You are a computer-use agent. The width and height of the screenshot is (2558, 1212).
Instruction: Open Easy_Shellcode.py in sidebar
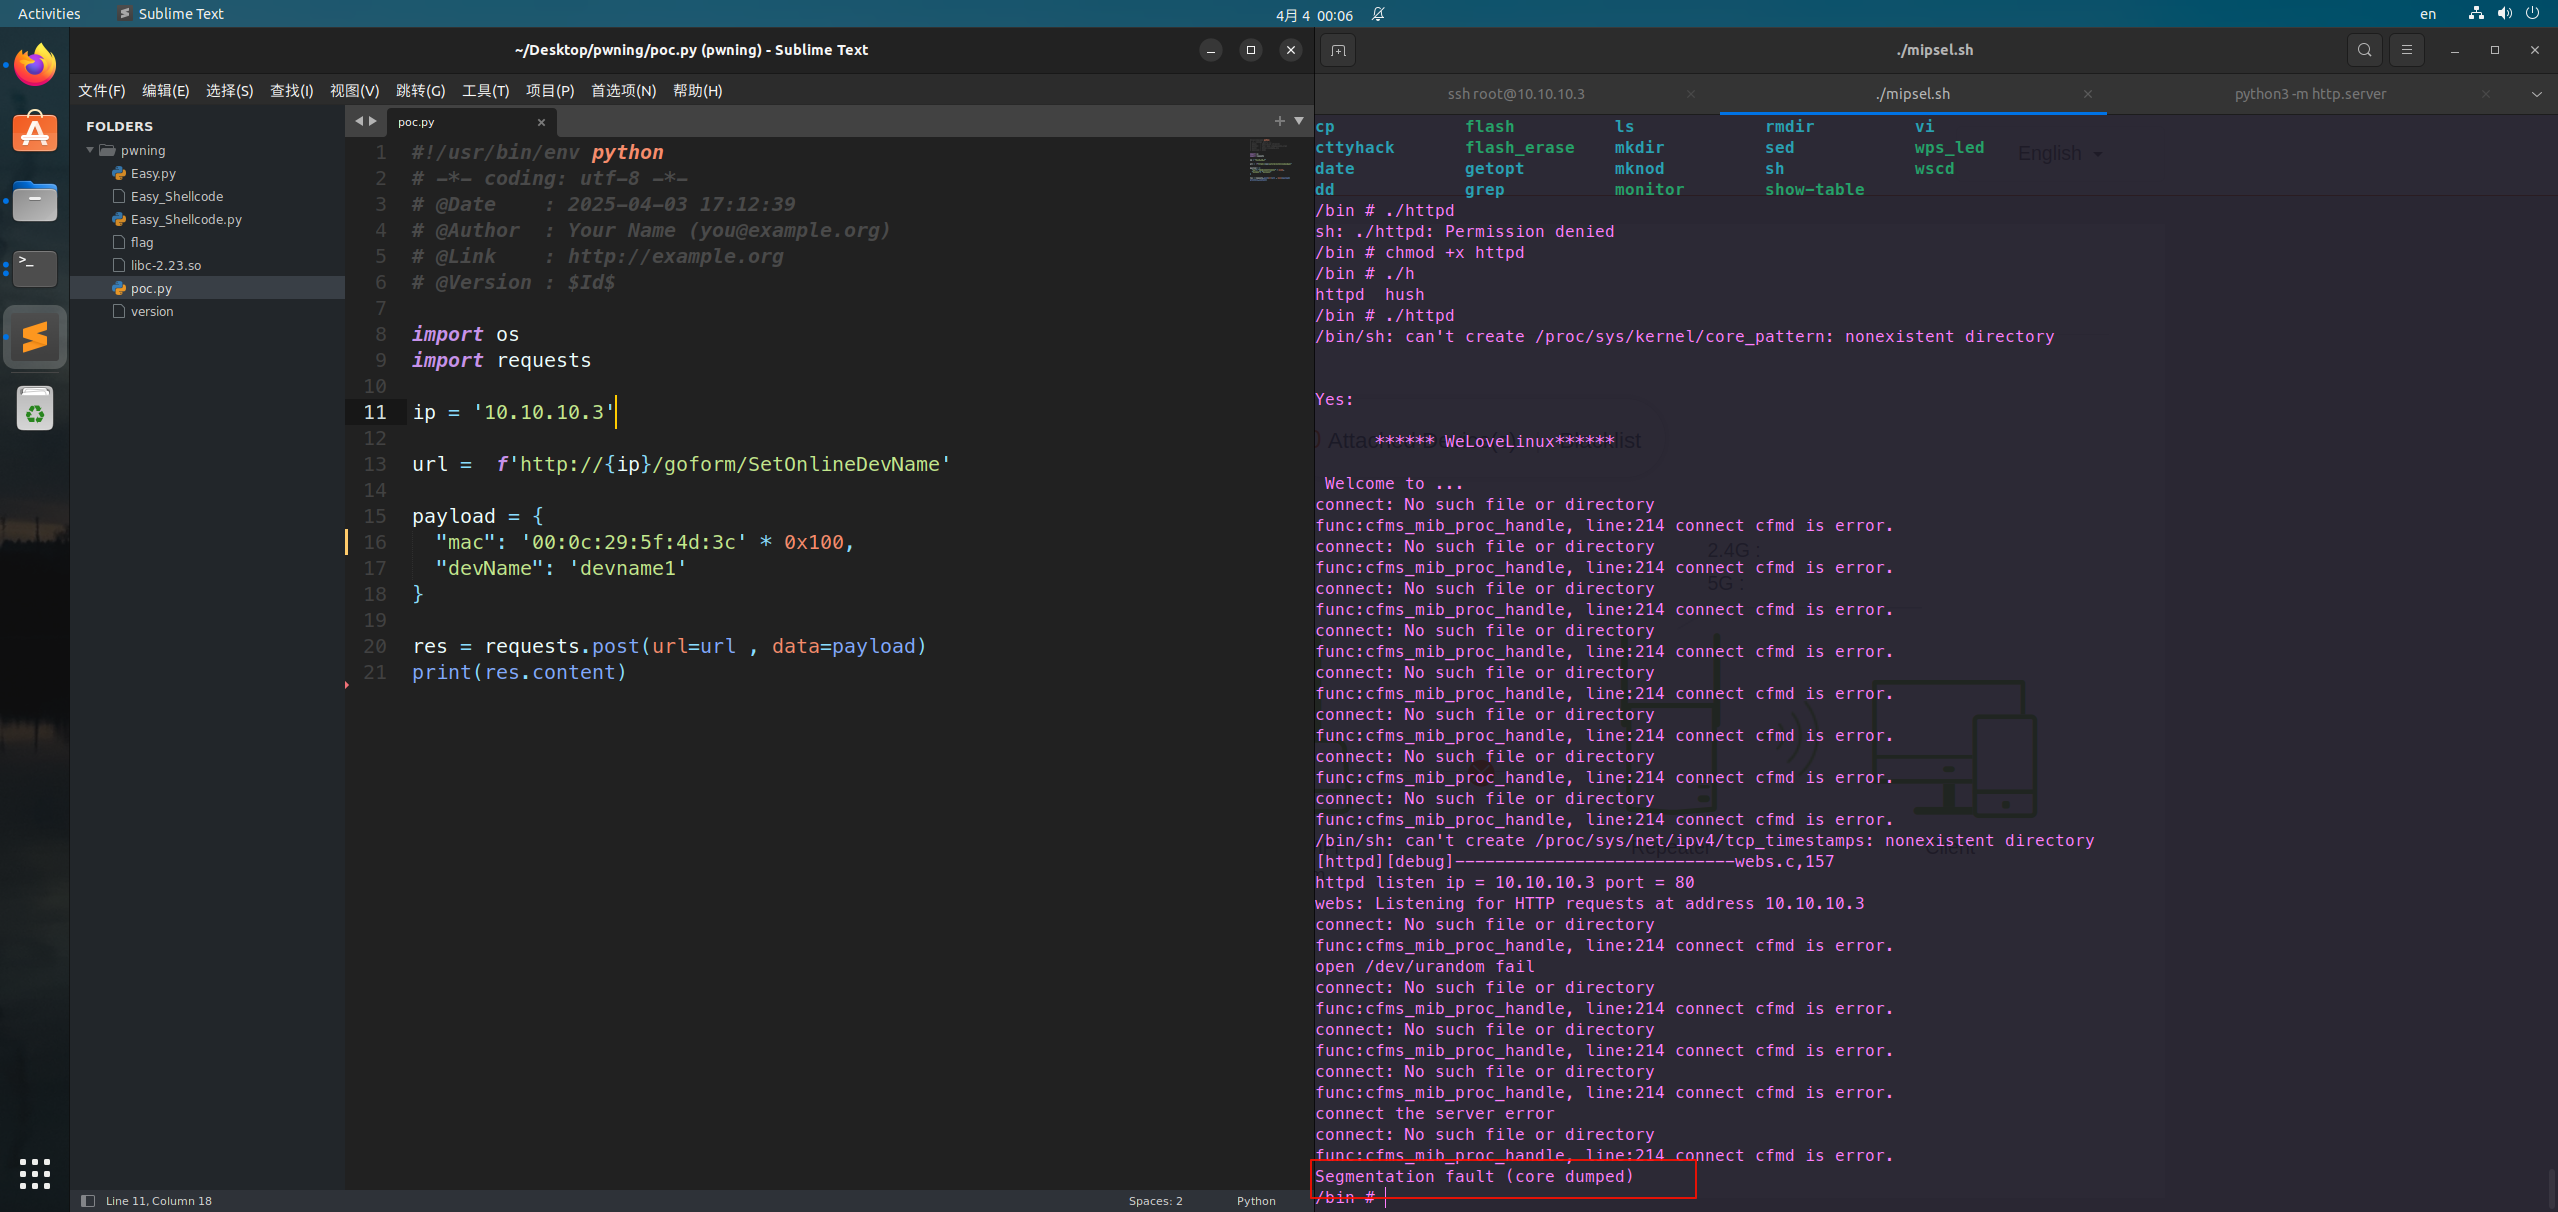(x=186, y=219)
